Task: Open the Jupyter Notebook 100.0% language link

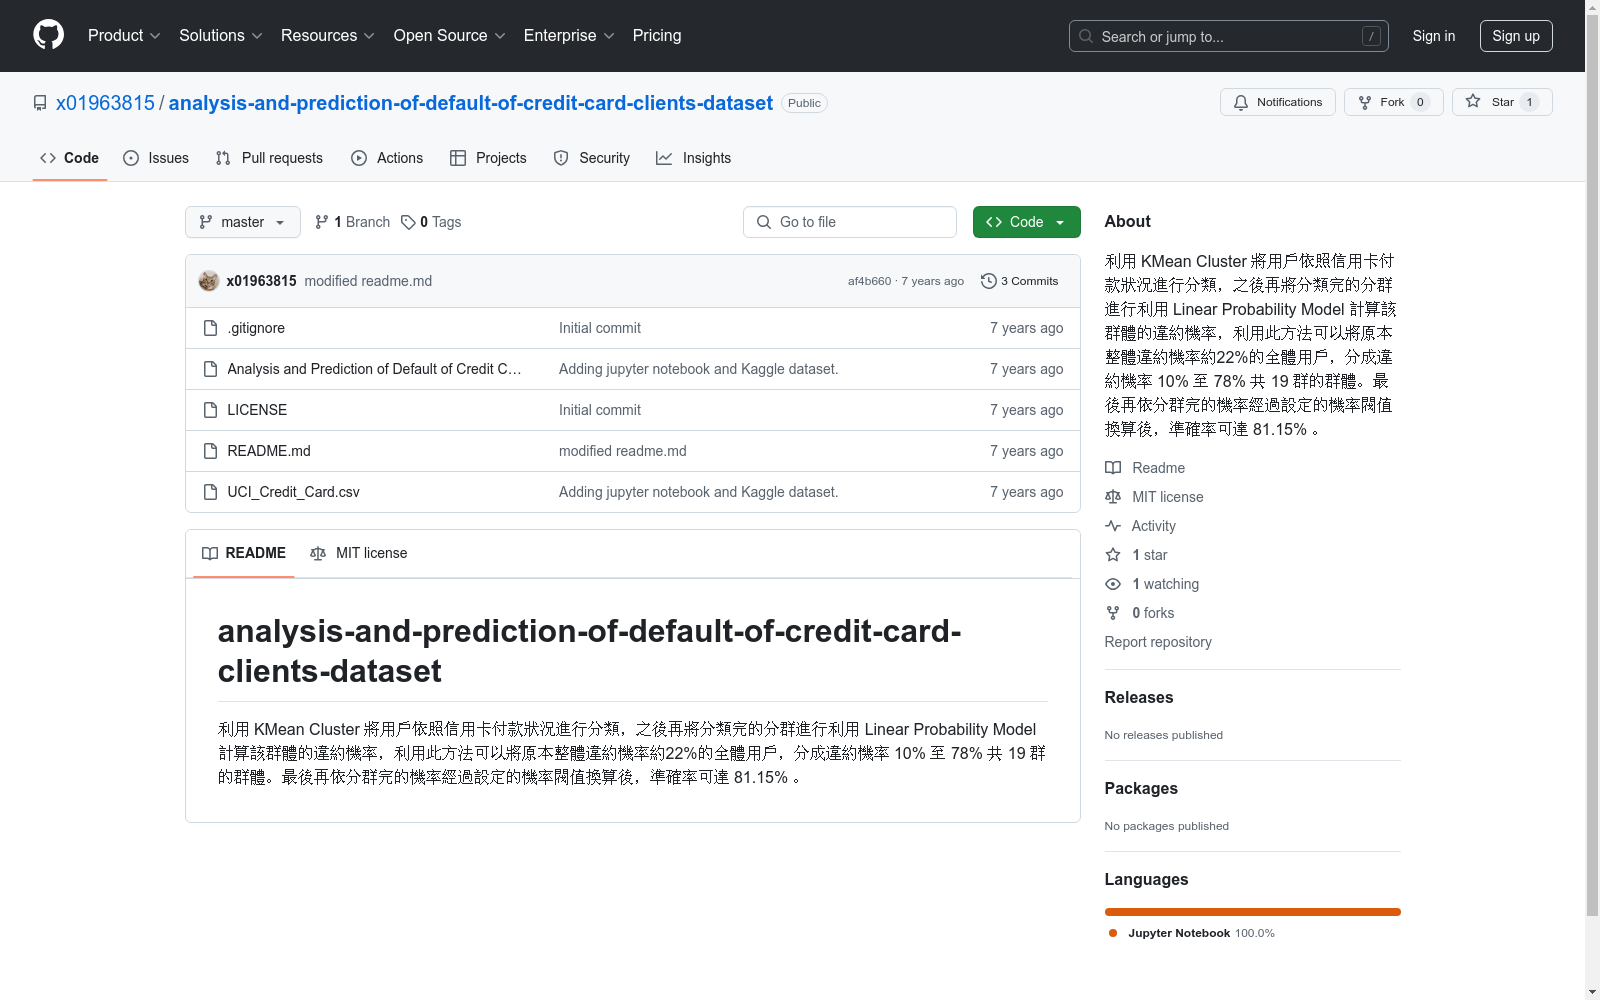Action: point(1192,933)
